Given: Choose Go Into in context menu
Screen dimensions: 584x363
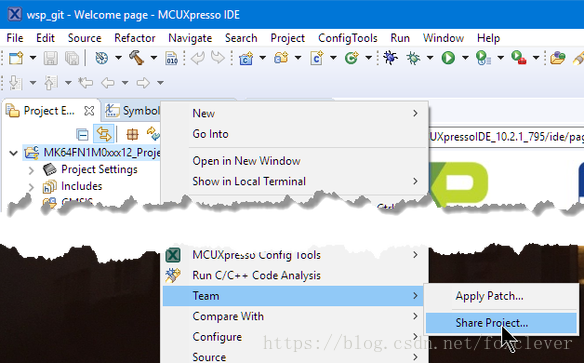Looking at the screenshot, I should pos(295,134).
